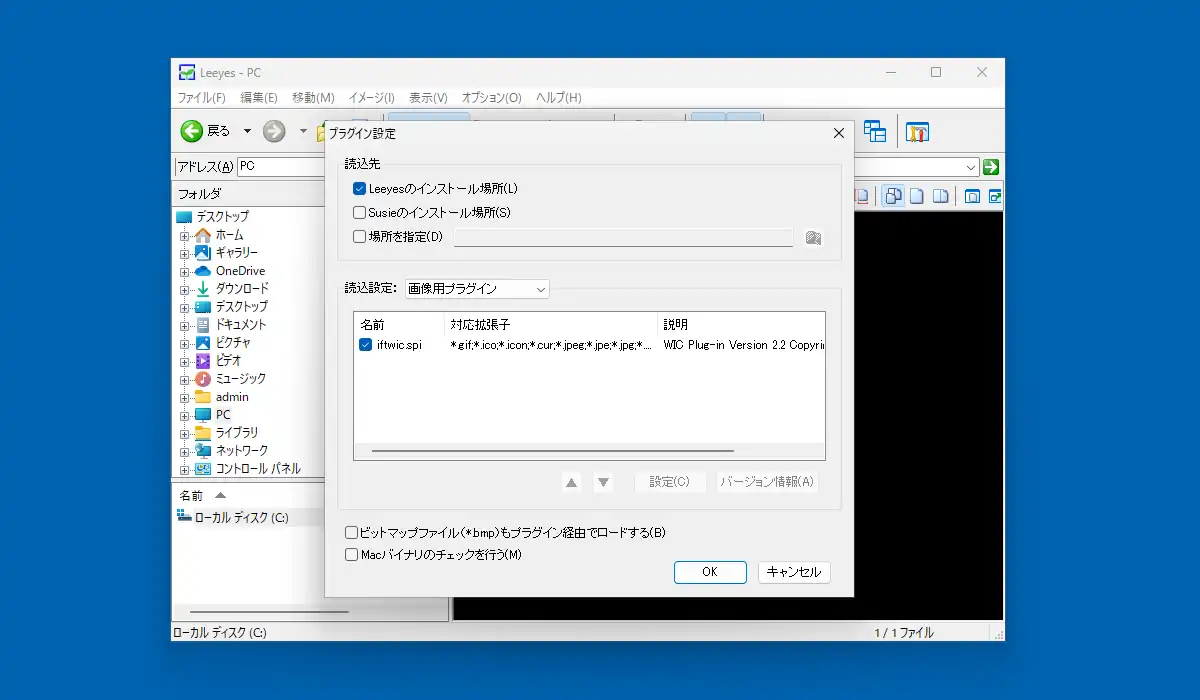Click the ビデオ icon in folder tree
1200x700 pixels.
[203, 361]
